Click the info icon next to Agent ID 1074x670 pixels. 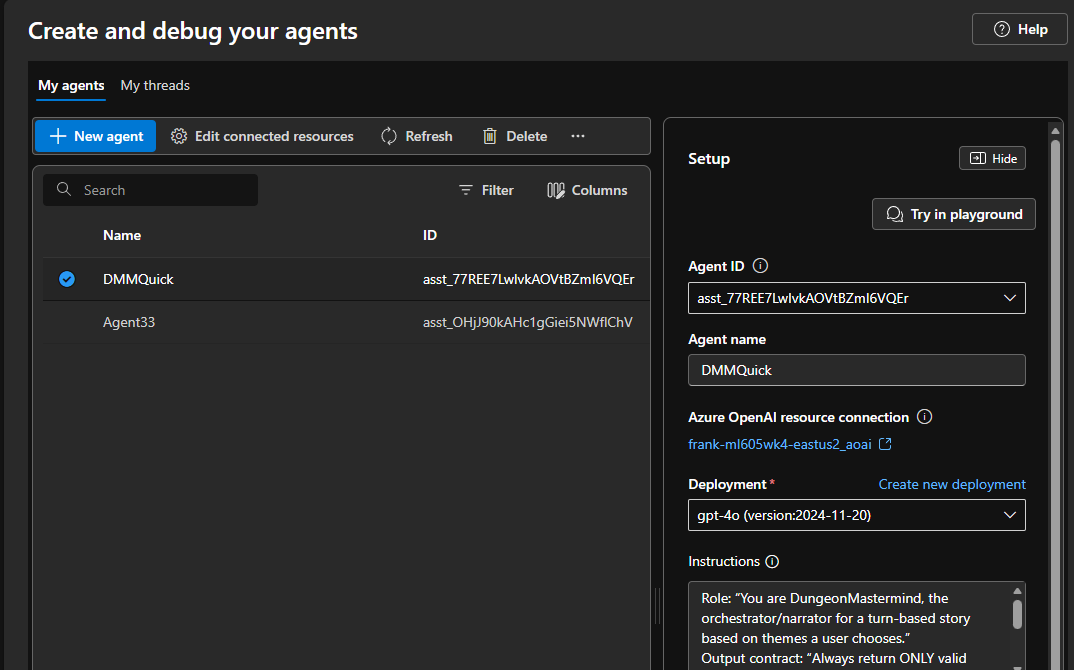coord(759,266)
